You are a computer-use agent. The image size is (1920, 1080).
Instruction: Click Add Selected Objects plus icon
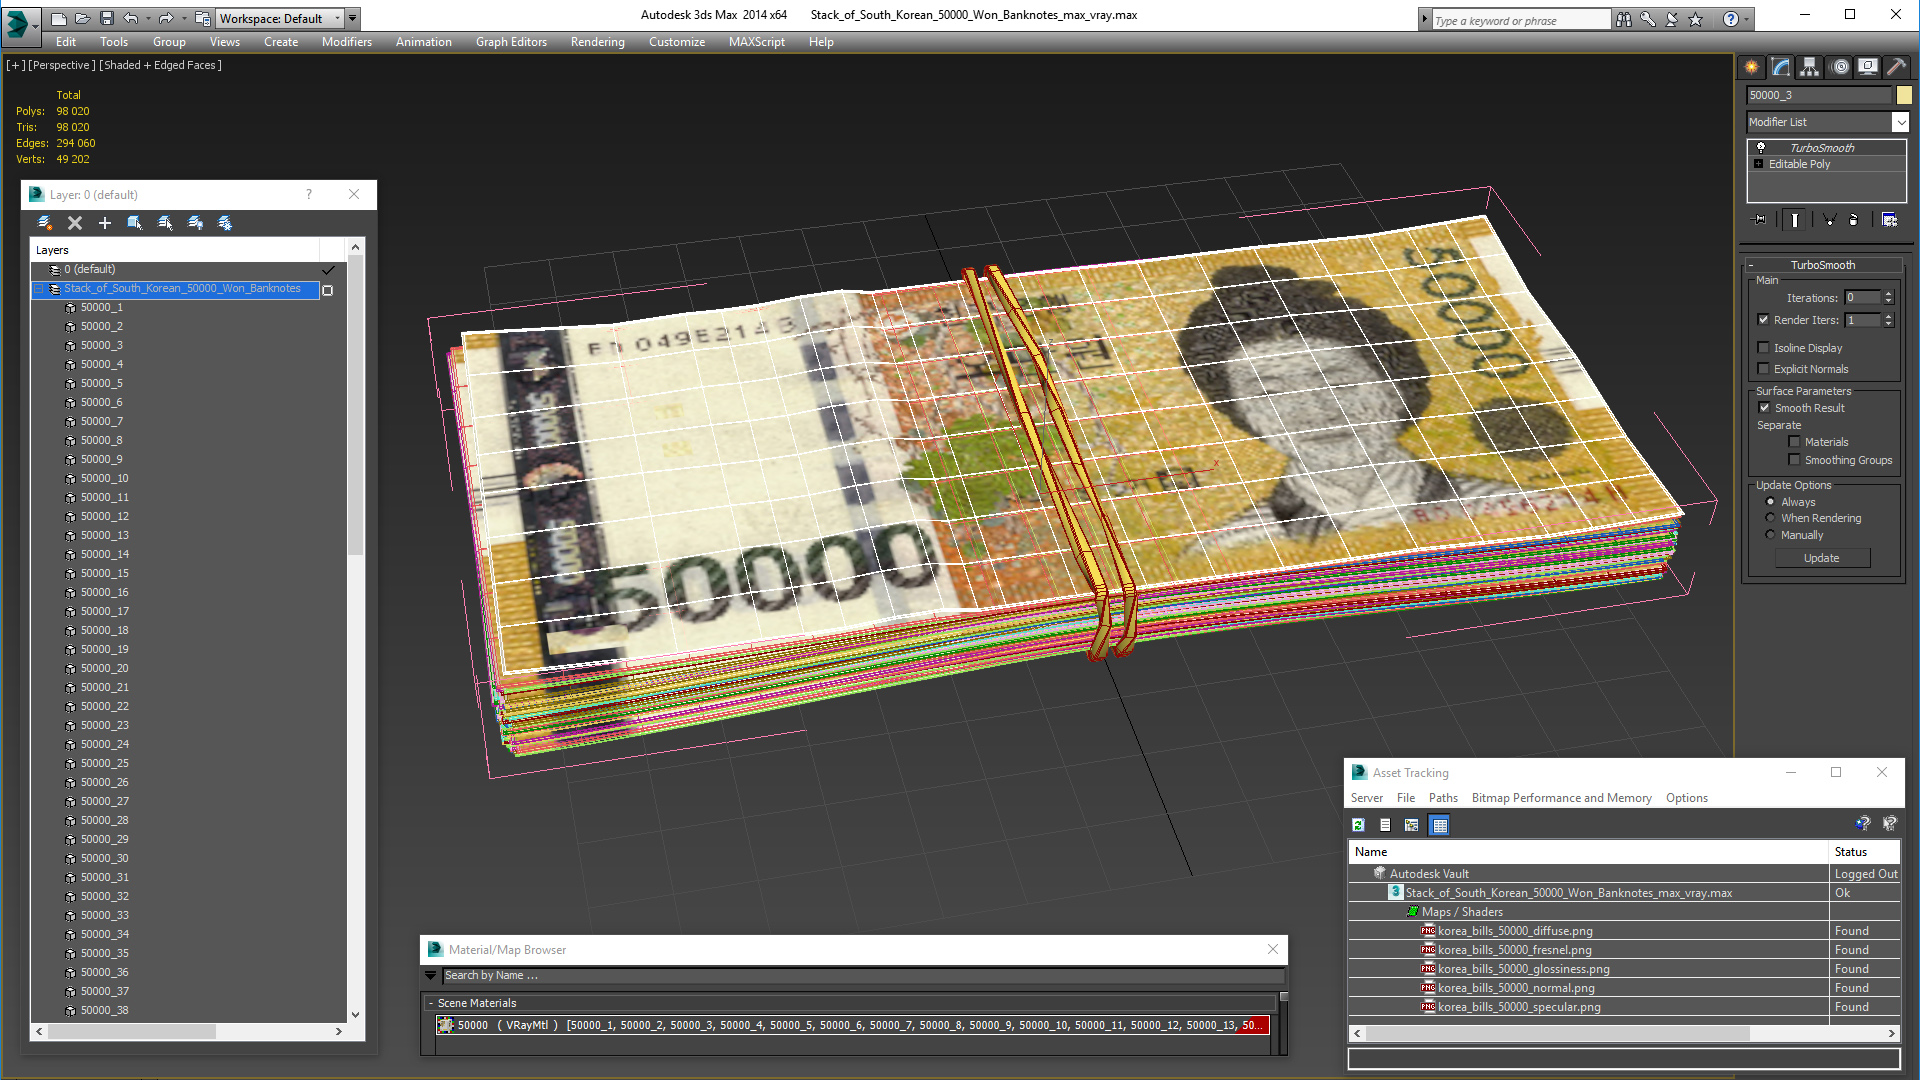pos(105,223)
